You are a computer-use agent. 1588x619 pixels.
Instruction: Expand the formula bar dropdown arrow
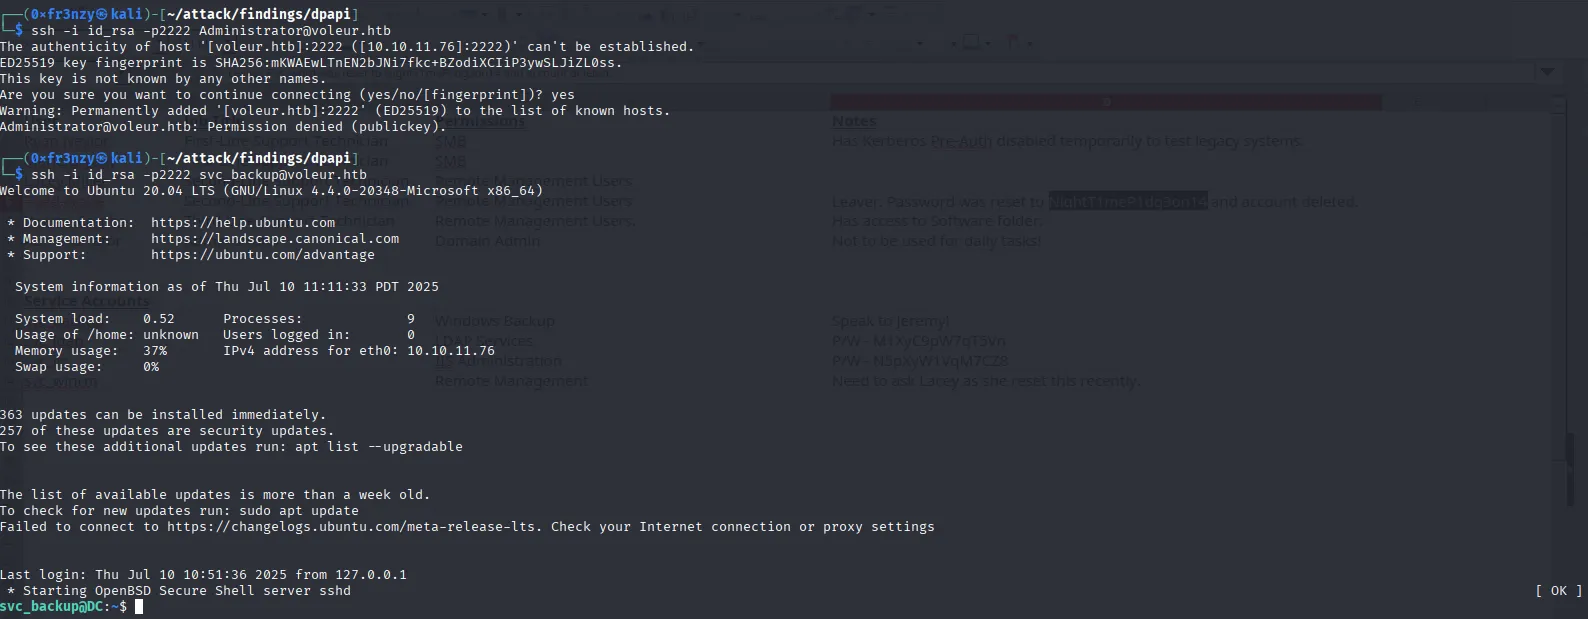click(x=1547, y=72)
